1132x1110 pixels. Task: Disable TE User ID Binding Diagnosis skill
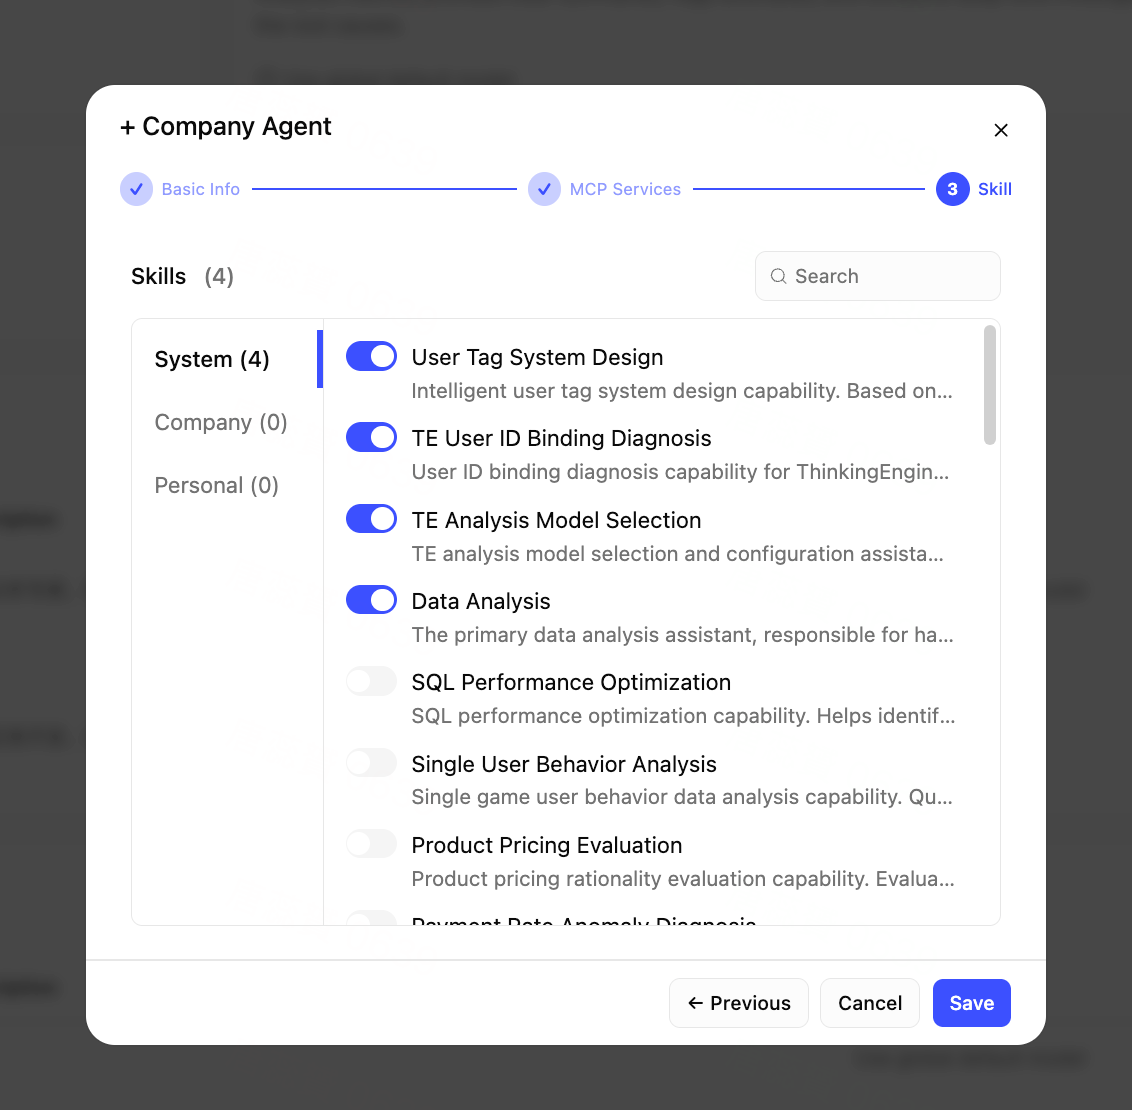371,437
